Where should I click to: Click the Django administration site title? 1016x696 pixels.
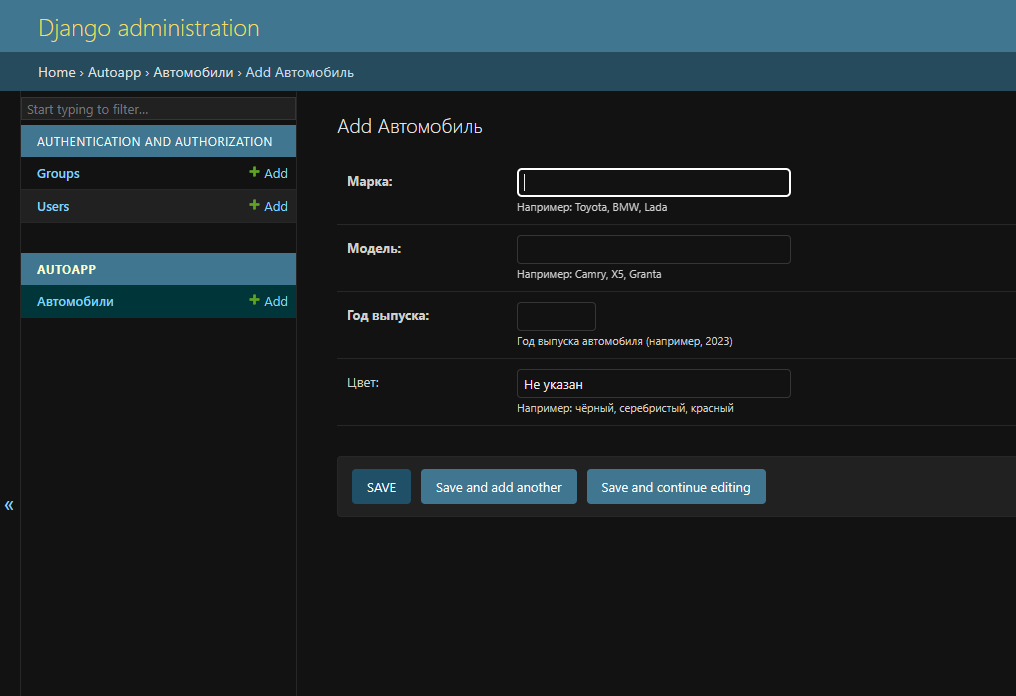tap(148, 28)
